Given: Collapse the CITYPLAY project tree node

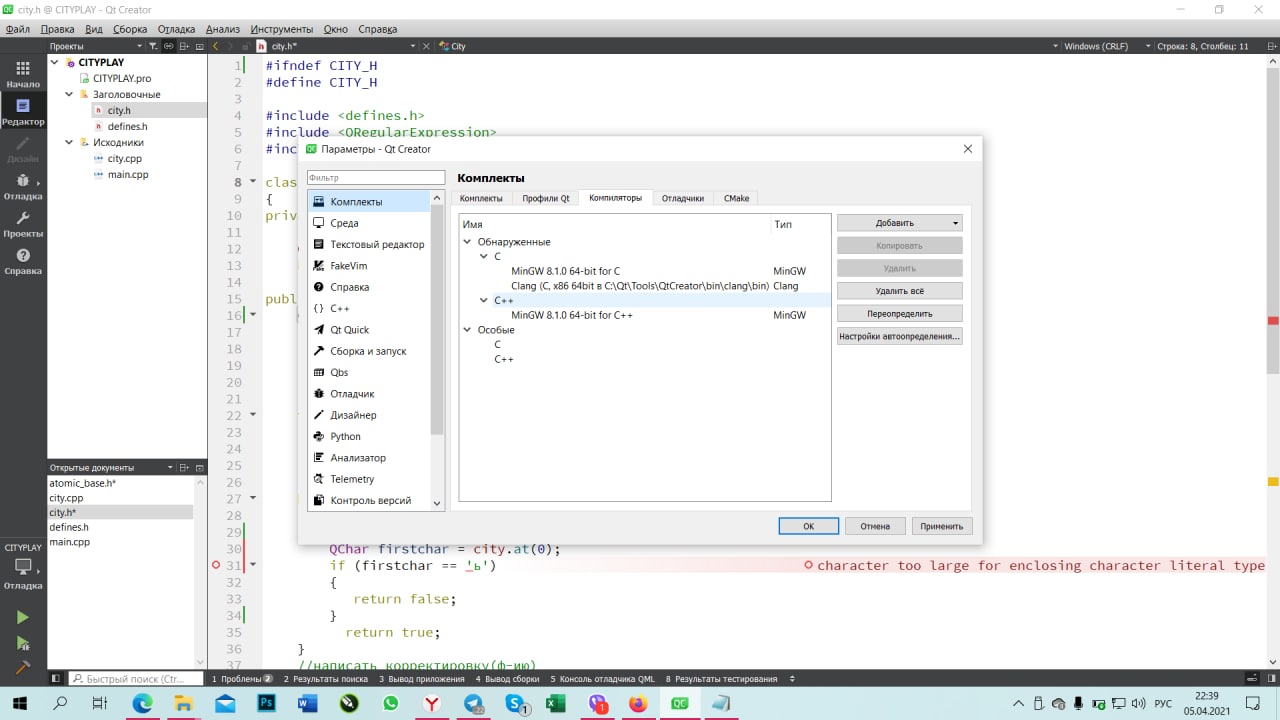Looking at the screenshot, I should 55,62.
